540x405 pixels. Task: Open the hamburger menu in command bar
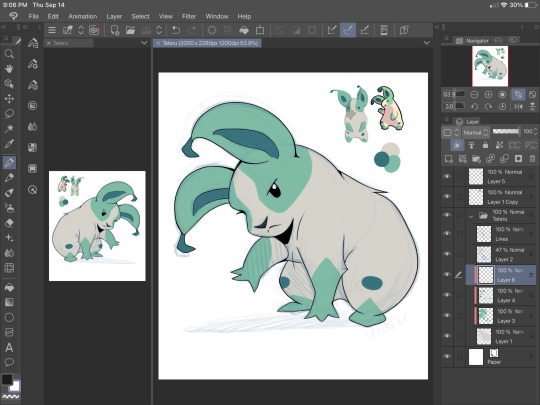52,30
